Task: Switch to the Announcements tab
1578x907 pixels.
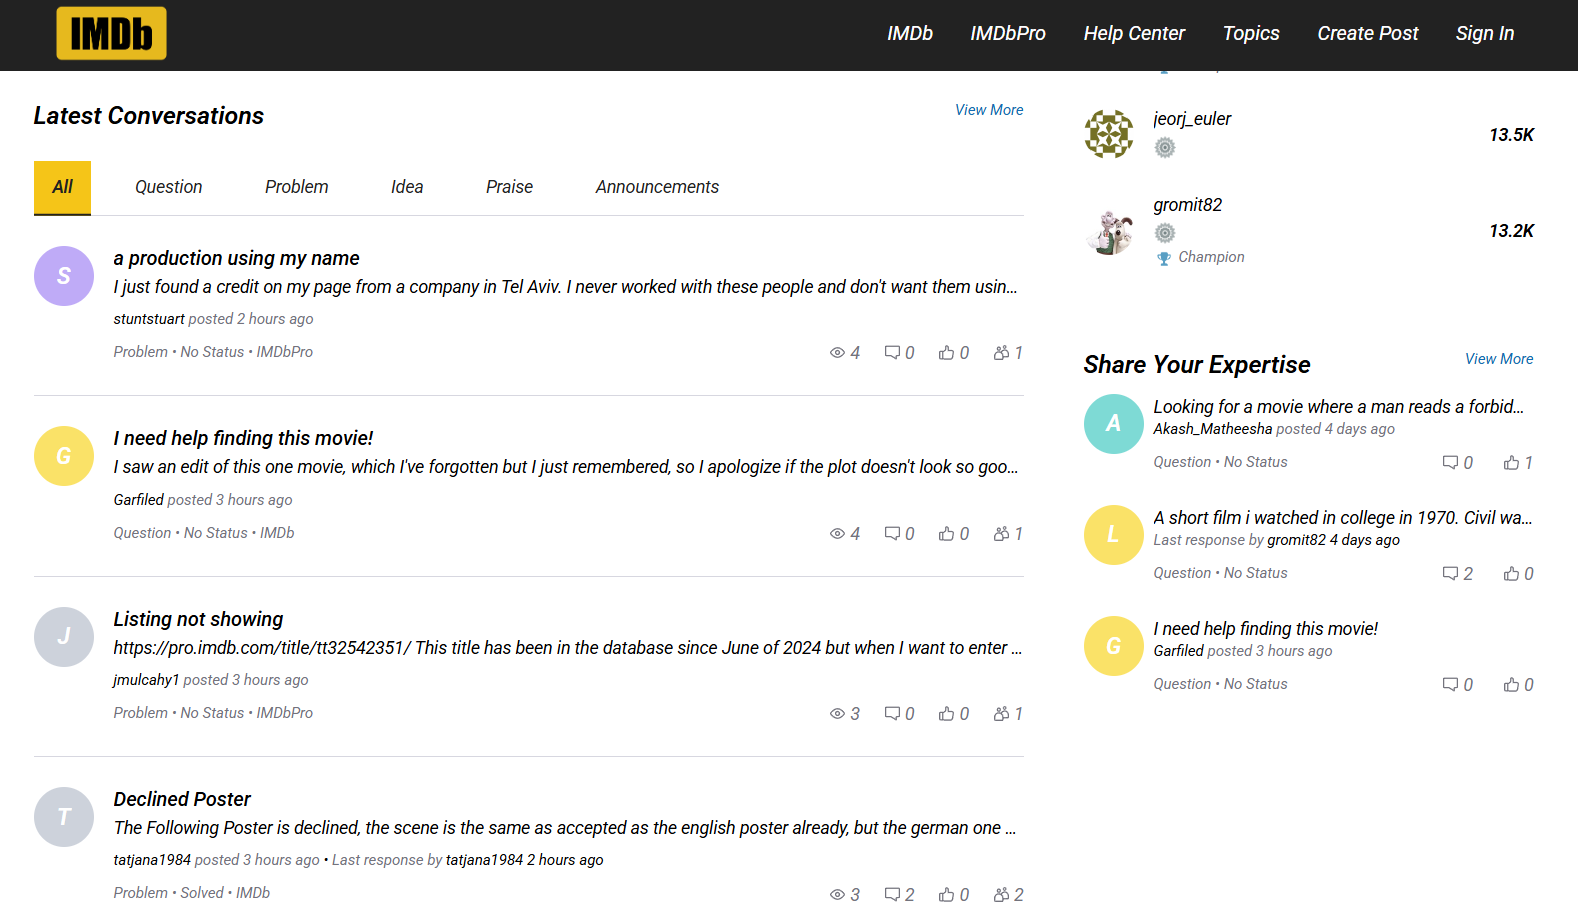Action: (657, 187)
